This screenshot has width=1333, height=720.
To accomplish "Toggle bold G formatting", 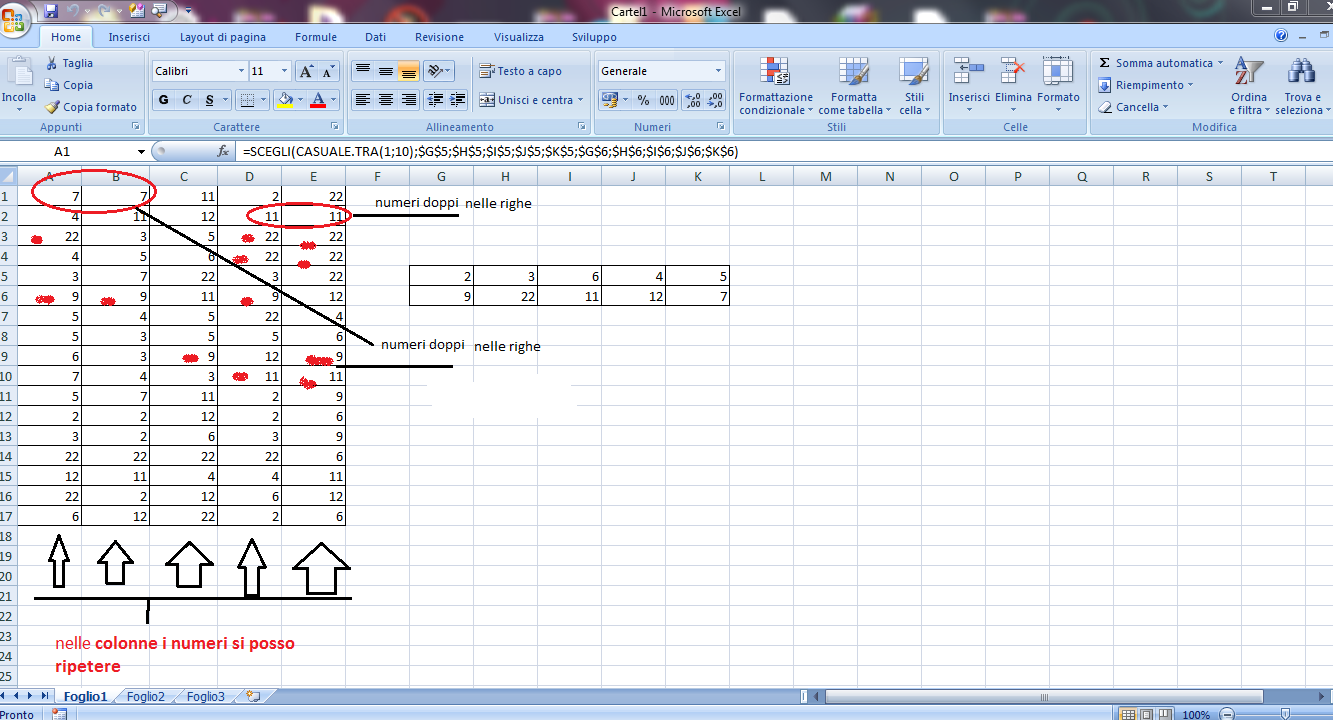I will pos(163,100).
